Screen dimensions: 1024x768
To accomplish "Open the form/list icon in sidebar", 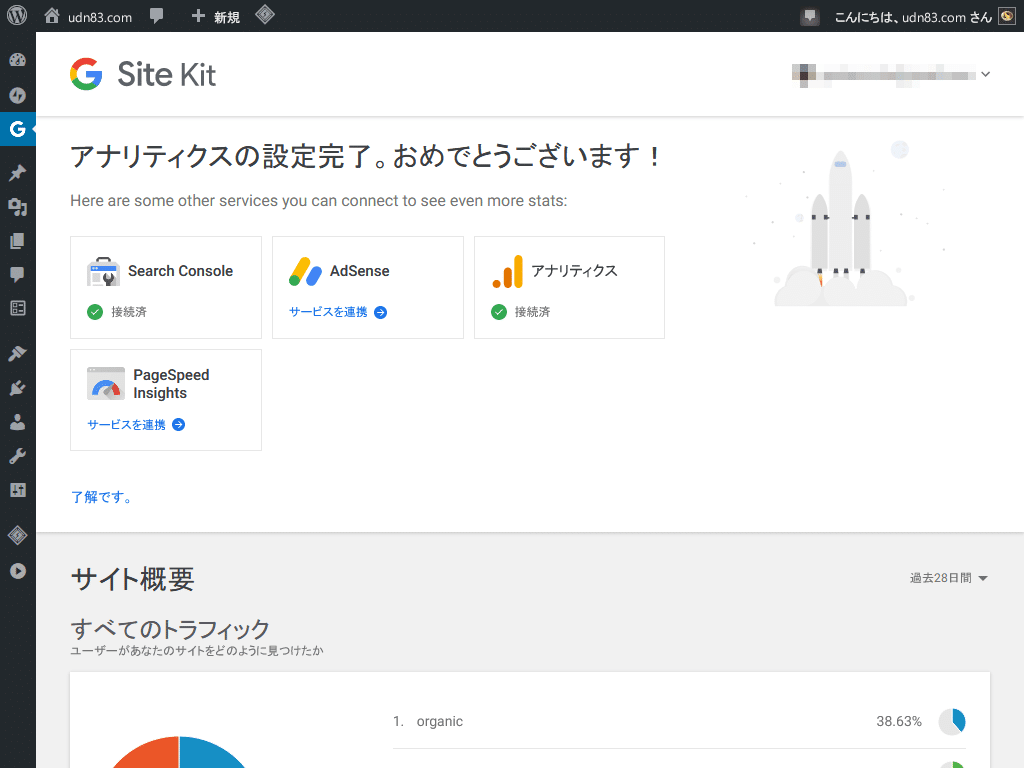I will coord(18,308).
